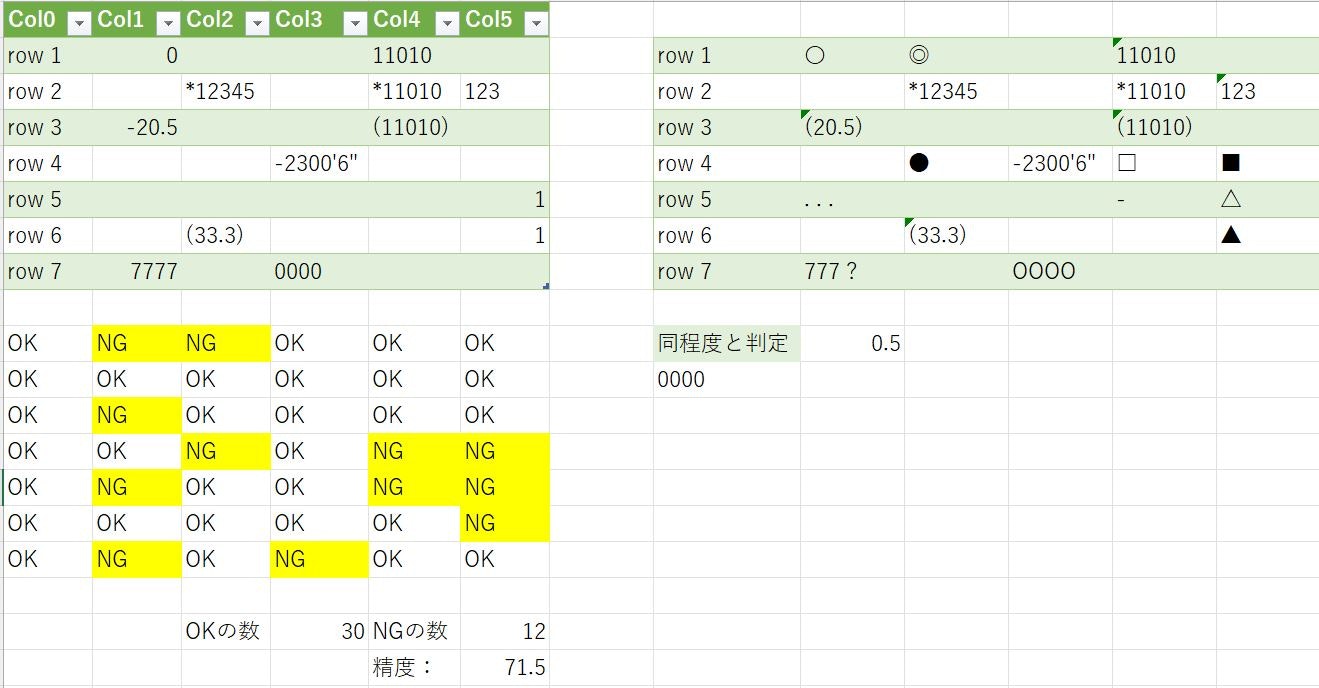
Task: Click the cell with the black circle ●
Action: pos(956,163)
